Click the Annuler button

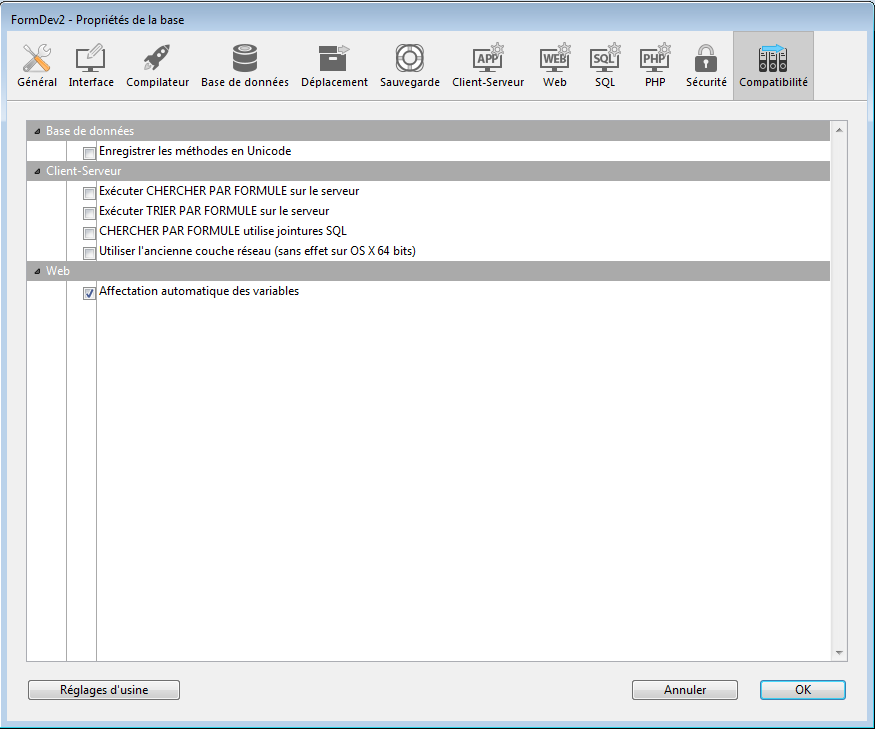tap(685, 690)
